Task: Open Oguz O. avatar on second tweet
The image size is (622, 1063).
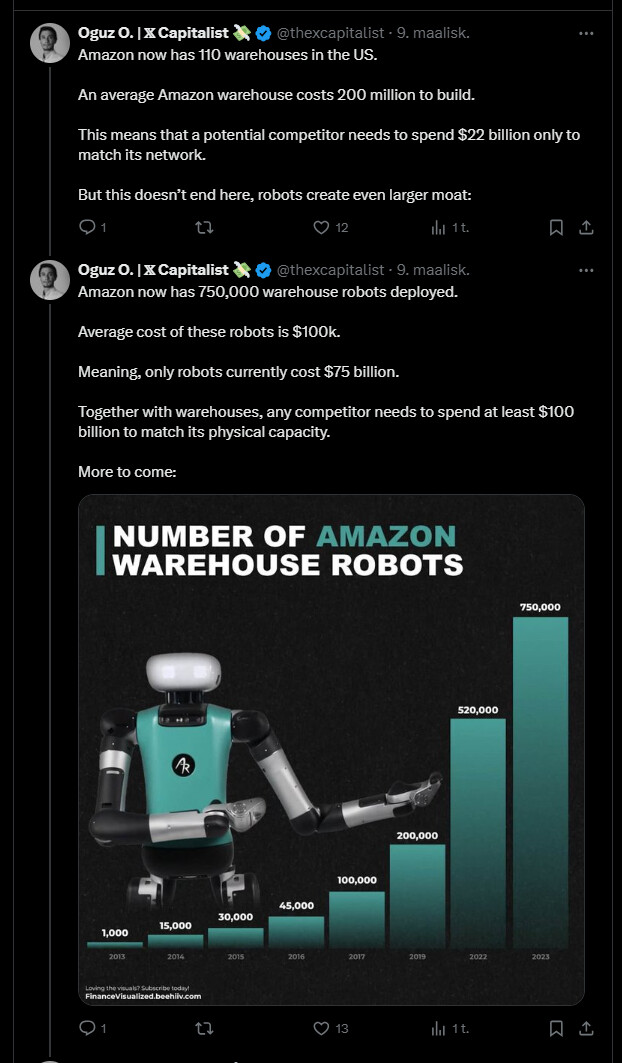Action: point(50,280)
